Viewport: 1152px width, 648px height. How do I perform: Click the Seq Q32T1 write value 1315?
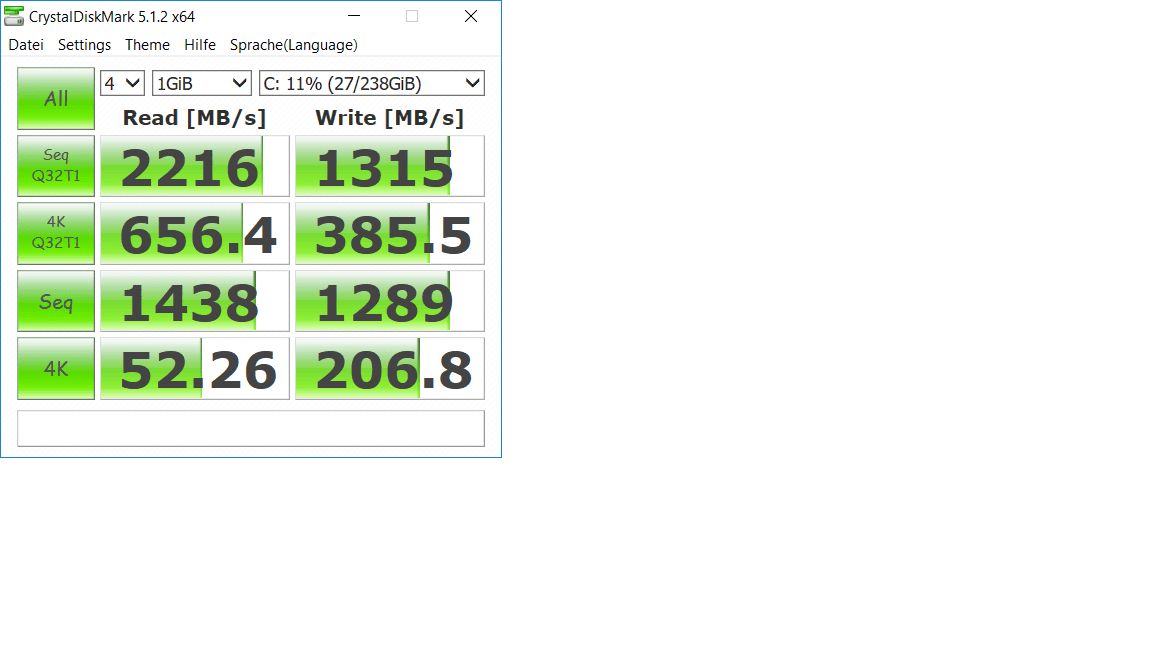[x=389, y=166]
